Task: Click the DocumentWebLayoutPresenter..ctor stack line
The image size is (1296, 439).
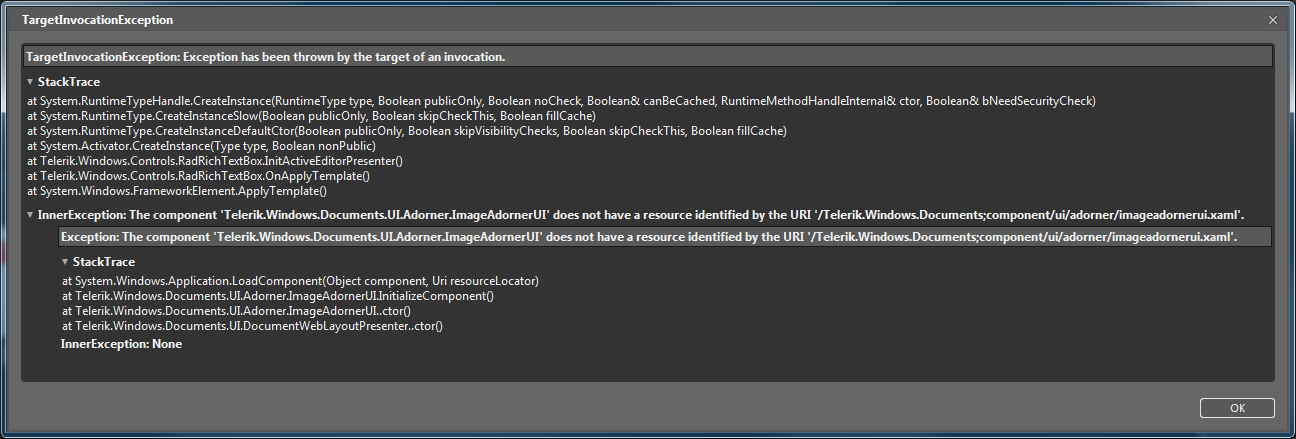Action: 252,326
